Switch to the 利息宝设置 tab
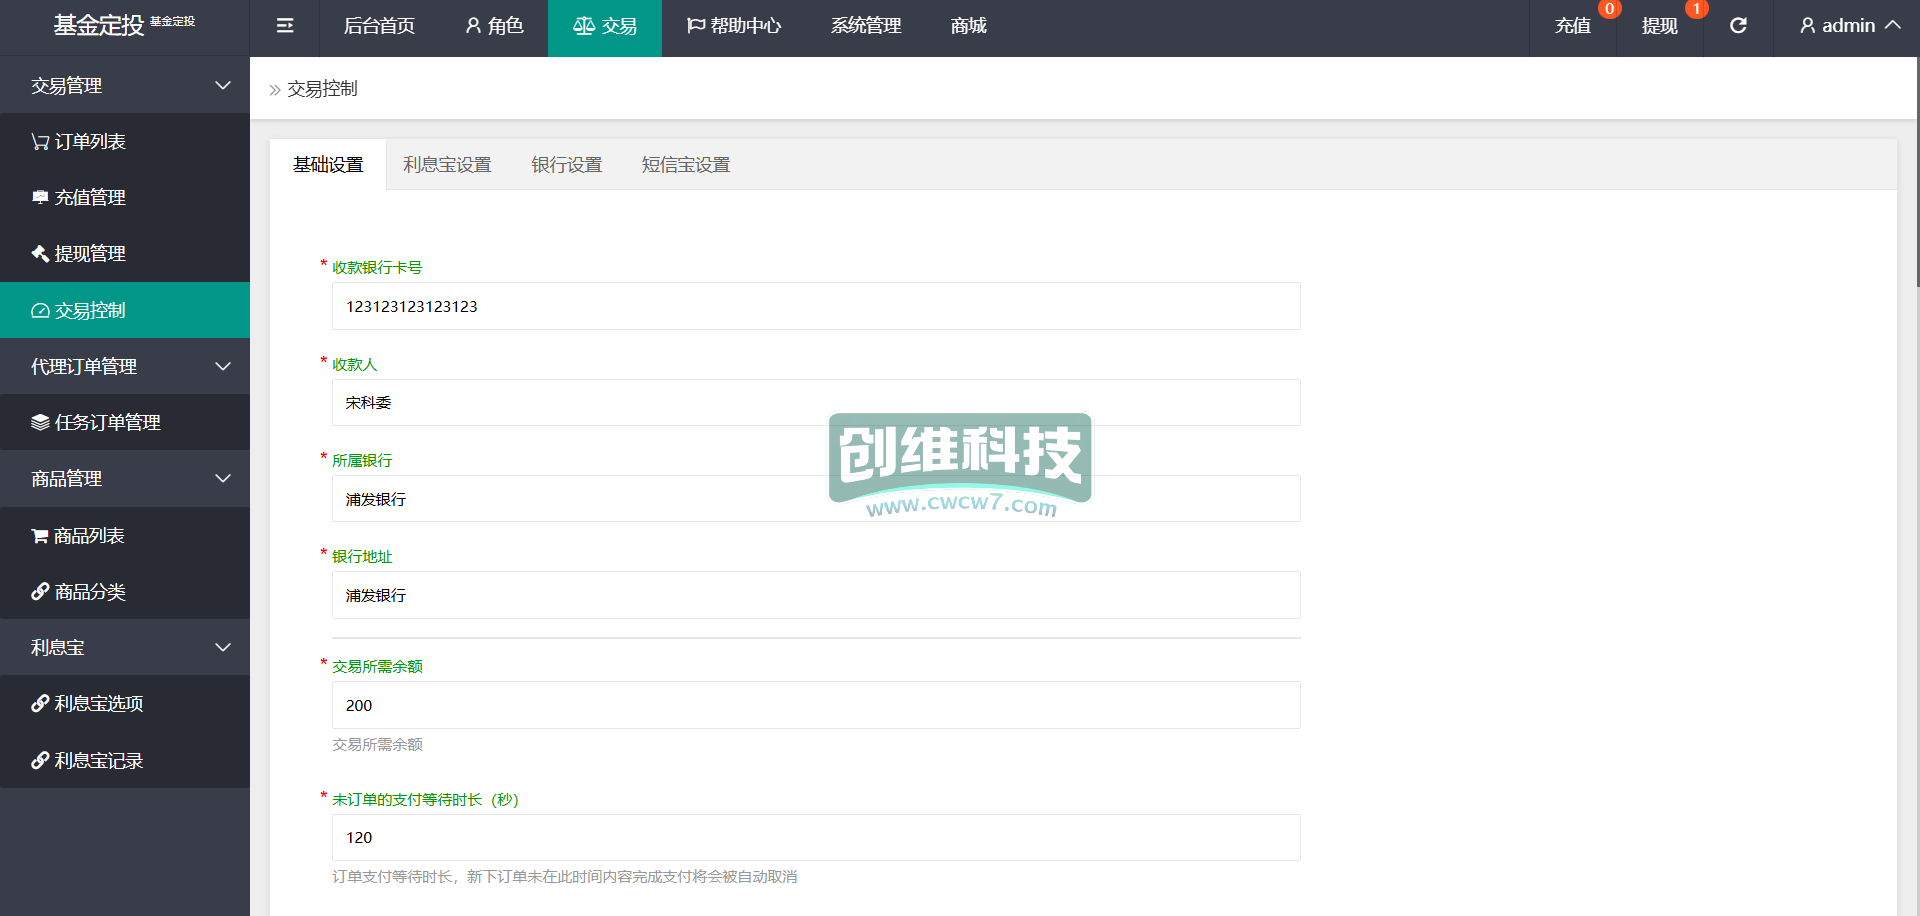Image resolution: width=1920 pixels, height=916 pixels. (447, 165)
